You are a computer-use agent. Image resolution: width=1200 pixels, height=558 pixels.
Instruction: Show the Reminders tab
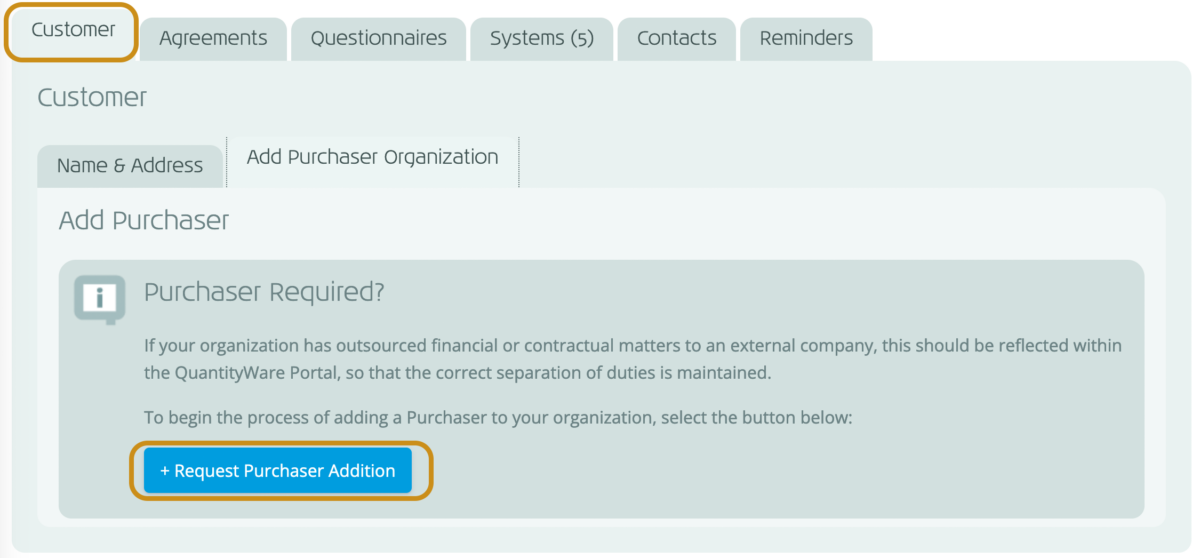[x=806, y=39]
